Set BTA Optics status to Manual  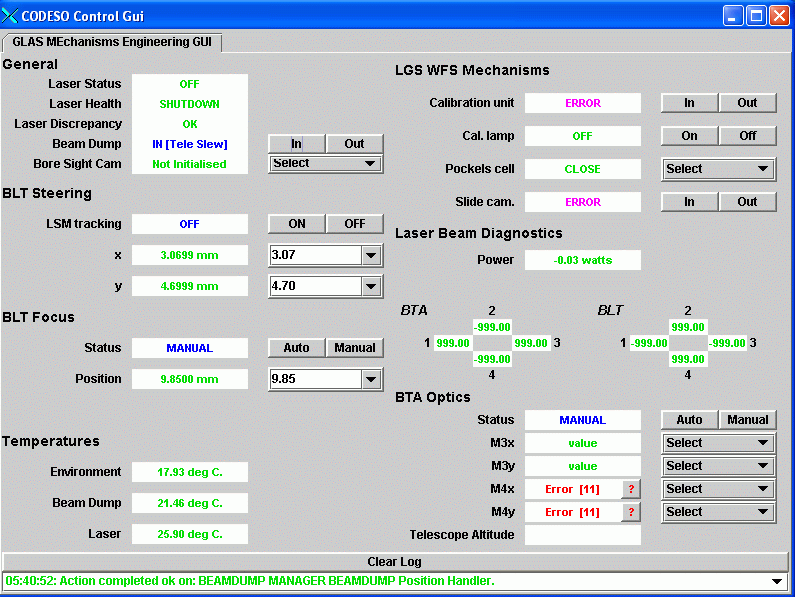pos(747,420)
